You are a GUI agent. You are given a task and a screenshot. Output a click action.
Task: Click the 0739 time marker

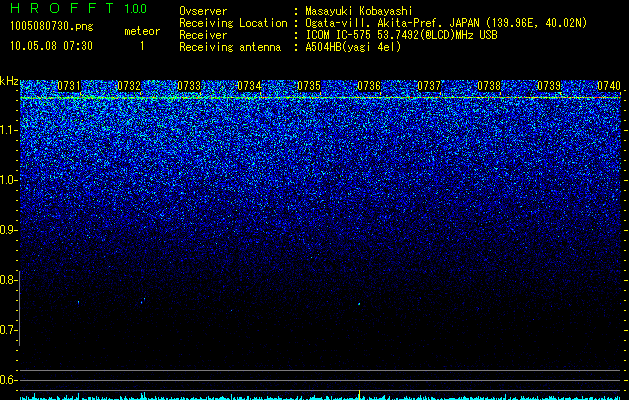(549, 86)
